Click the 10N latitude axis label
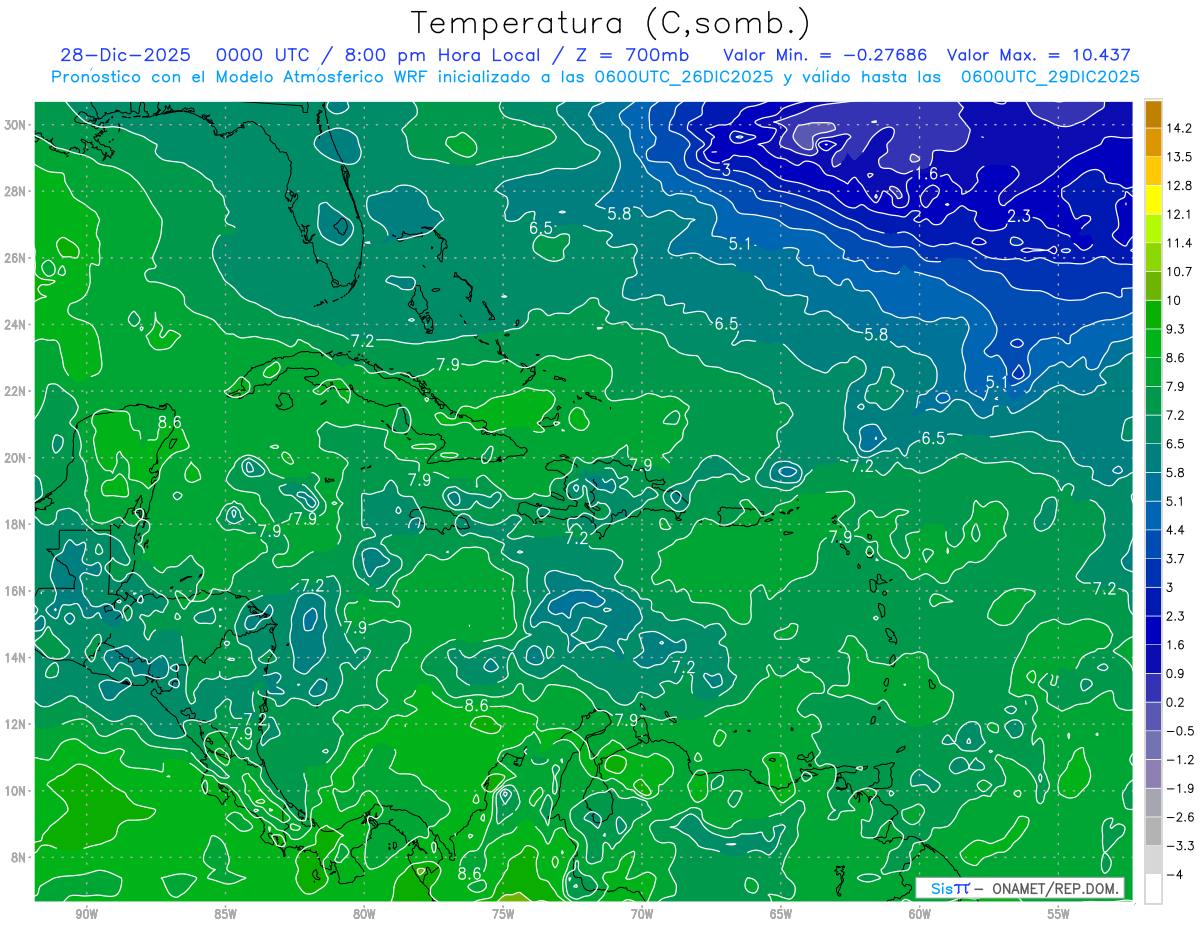The image size is (1200, 927). [14, 791]
